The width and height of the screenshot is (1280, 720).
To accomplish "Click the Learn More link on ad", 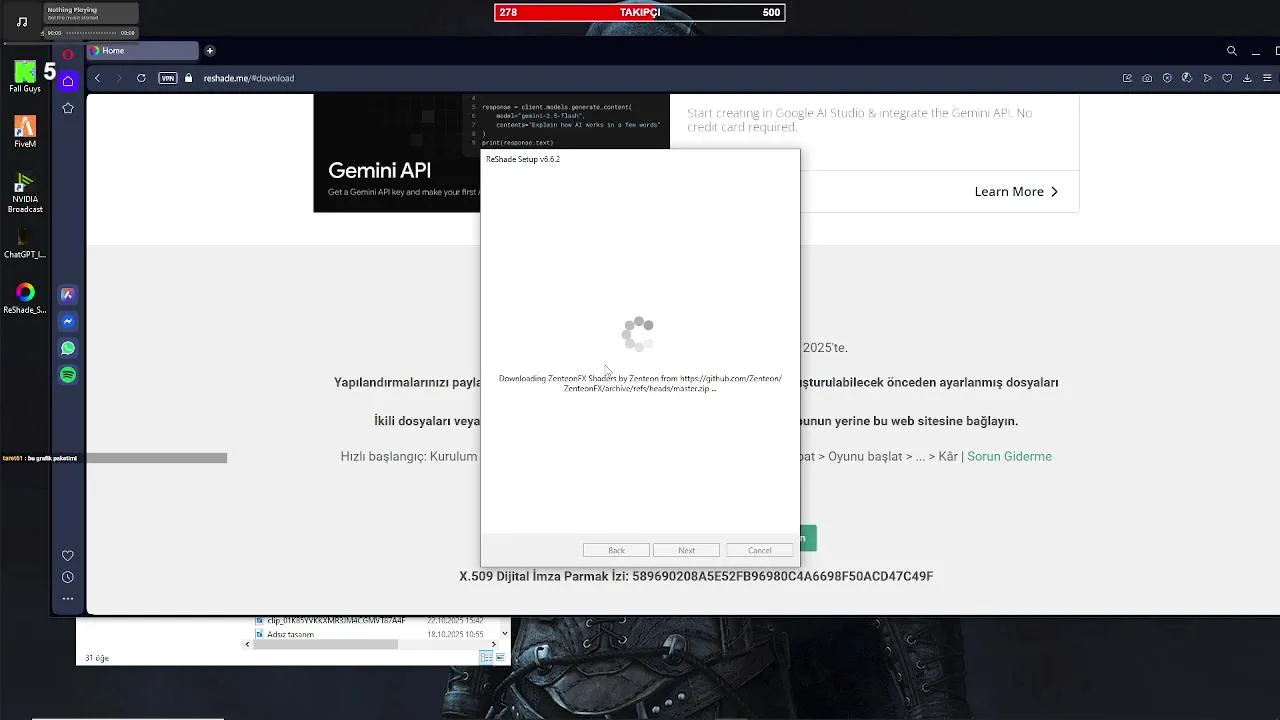I will pos(1016,192).
